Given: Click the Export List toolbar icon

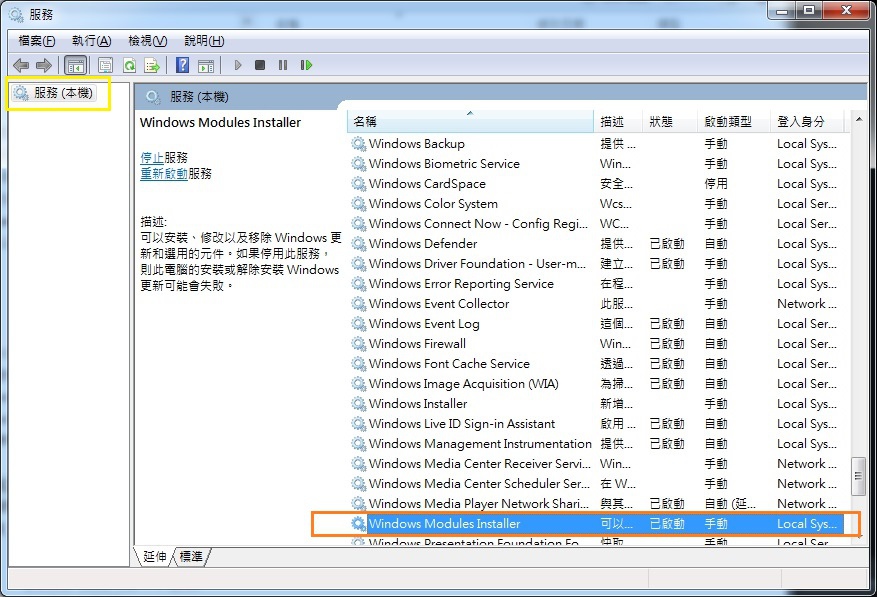Looking at the screenshot, I should pyautogui.click(x=152, y=65).
